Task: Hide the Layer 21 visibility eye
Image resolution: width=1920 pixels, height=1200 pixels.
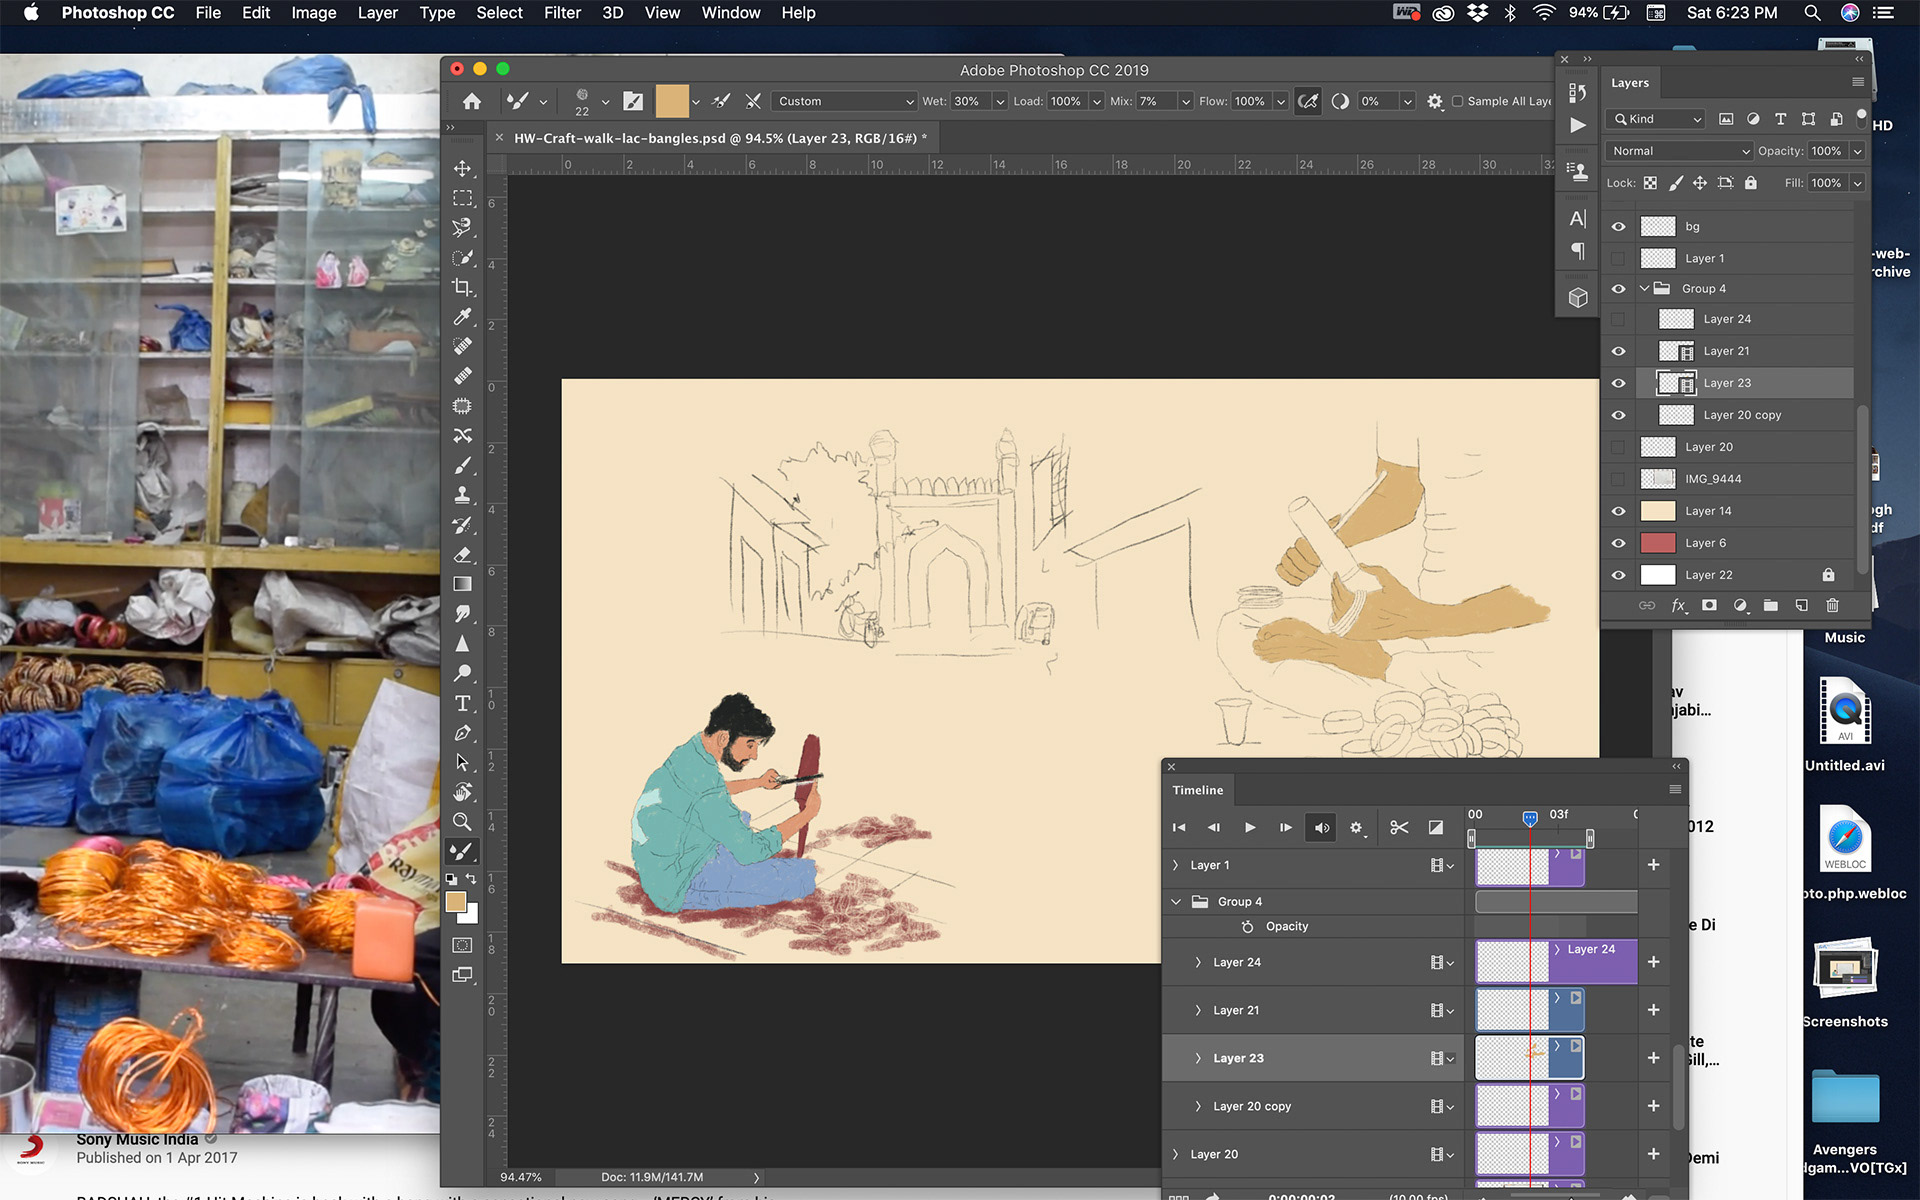Action: tap(1618, 351)
